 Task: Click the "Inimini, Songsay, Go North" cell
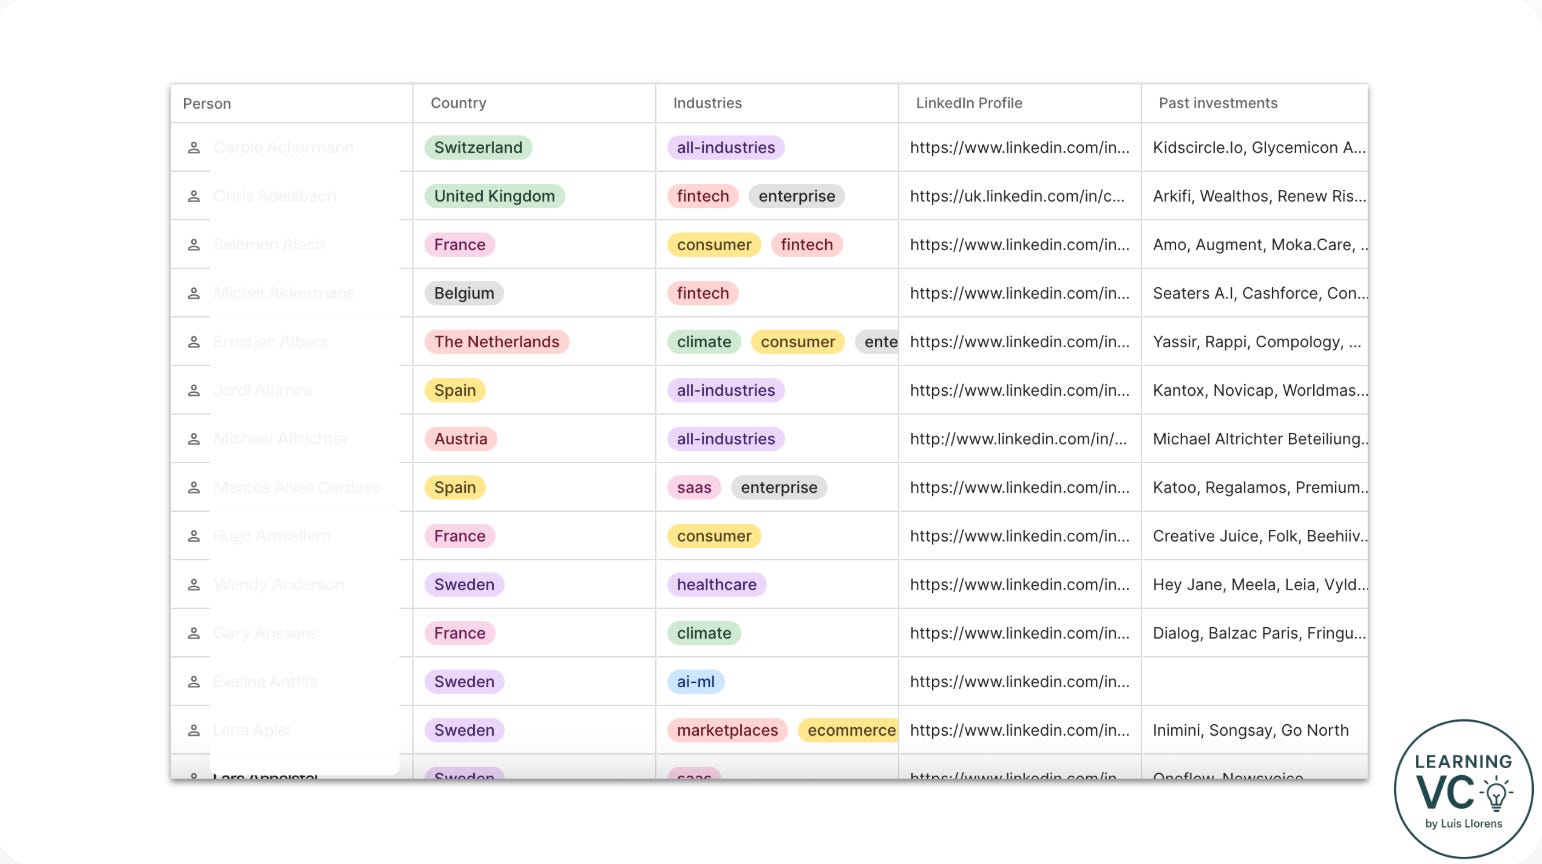coord(1255,731)
